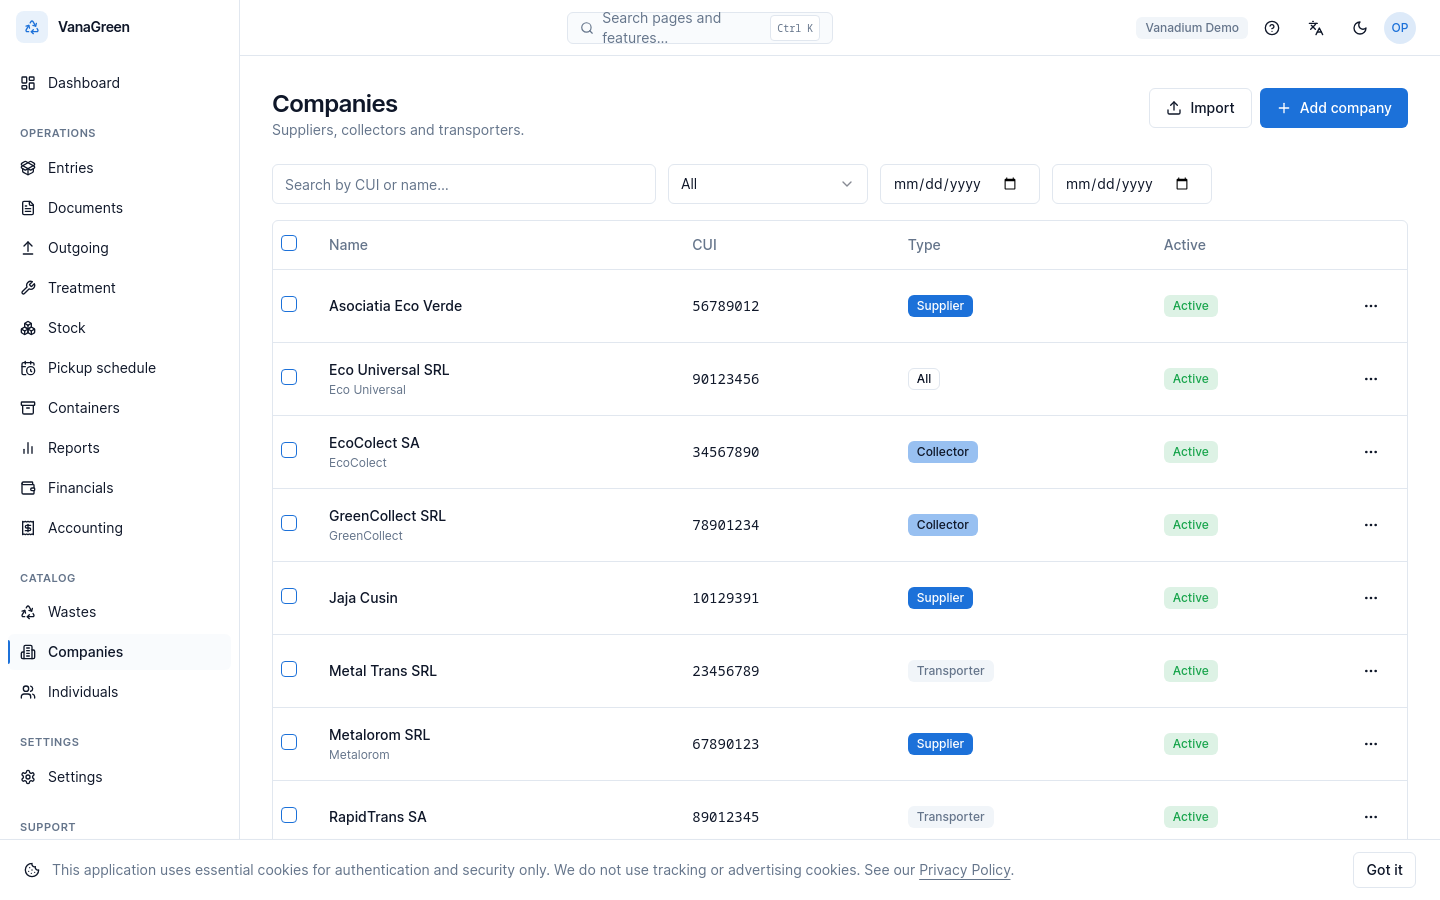Viewport: 1440px width, 900px height.
Task: Select the Jaja Cusin row checkbox
Action: (x=289, y=596)
